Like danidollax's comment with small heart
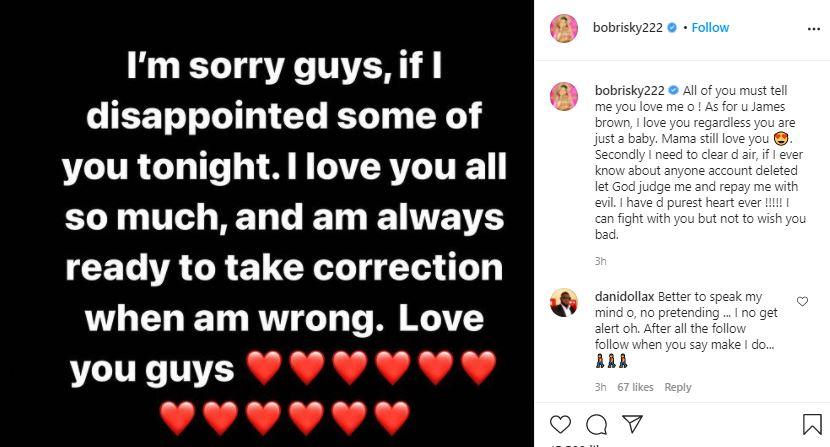Image resolution: width=830 pixels, height=447 pixels. coord(802,301)
